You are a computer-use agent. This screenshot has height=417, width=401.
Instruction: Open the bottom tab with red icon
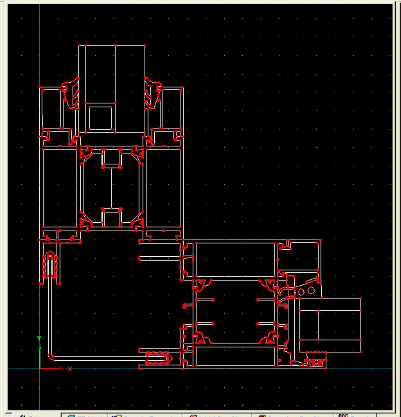click(217, 415)
